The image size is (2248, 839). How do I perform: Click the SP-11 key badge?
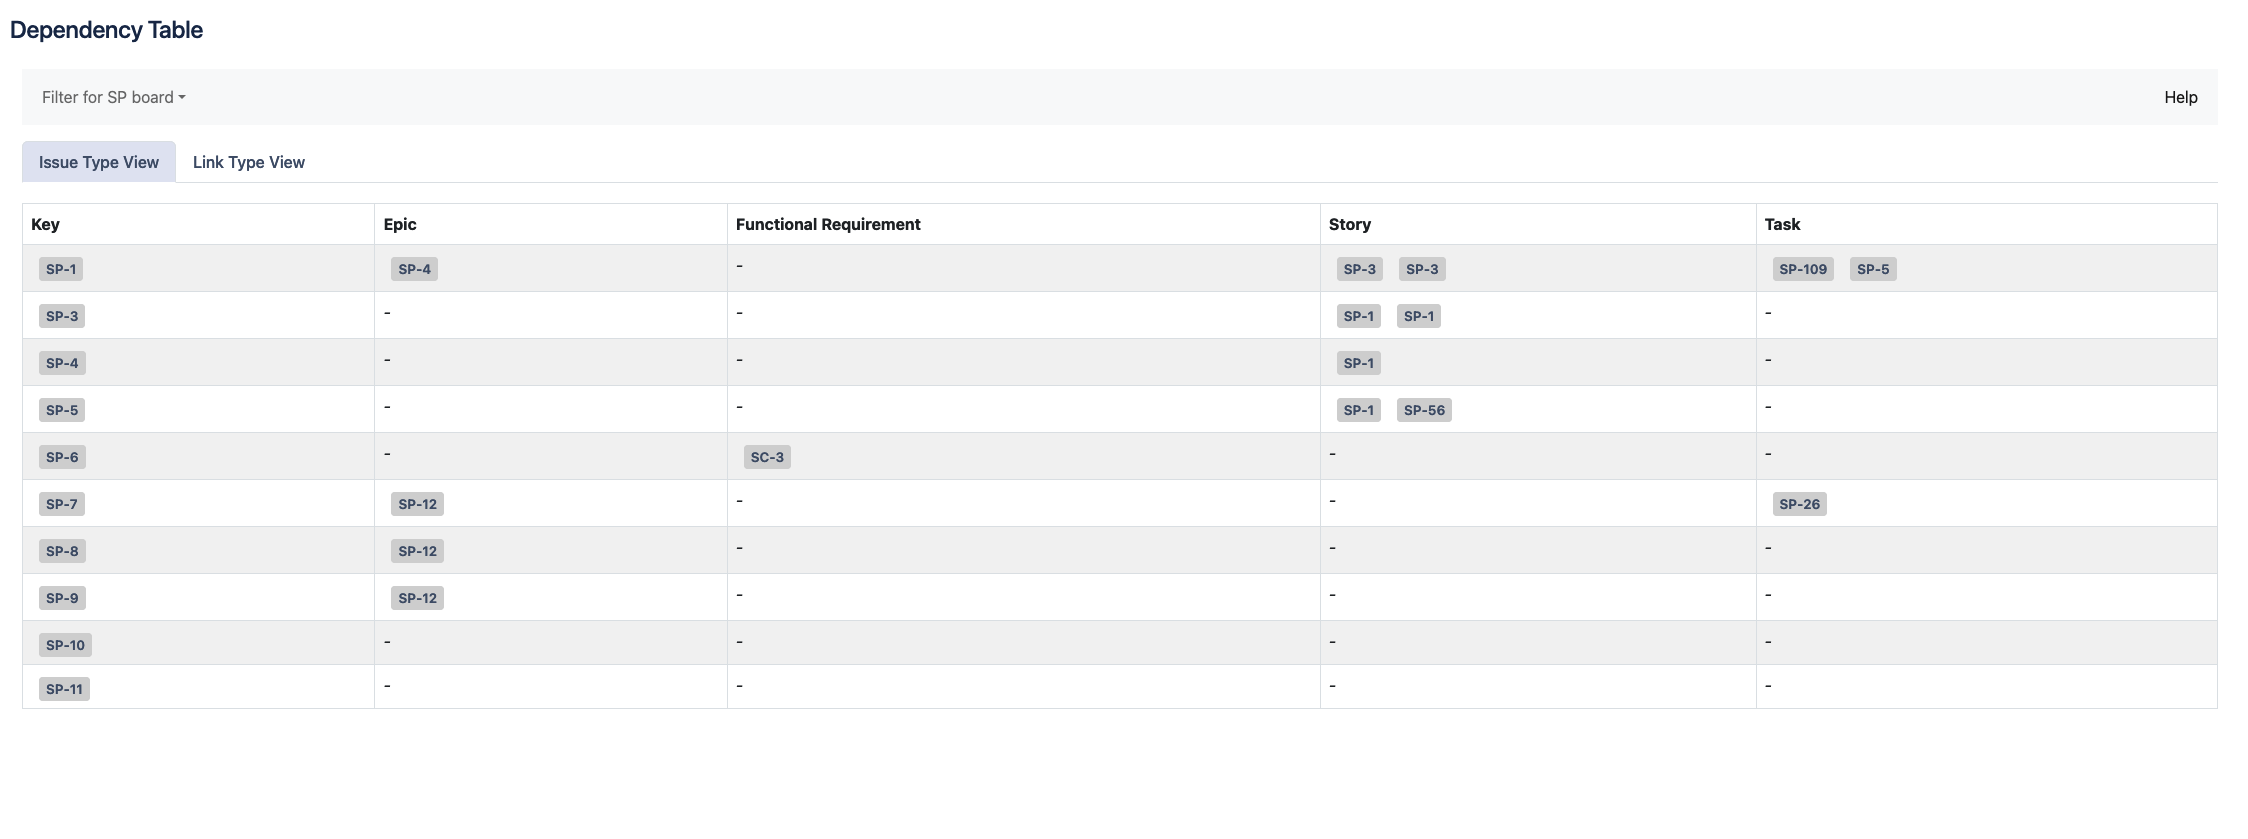(x=64, y=689)
